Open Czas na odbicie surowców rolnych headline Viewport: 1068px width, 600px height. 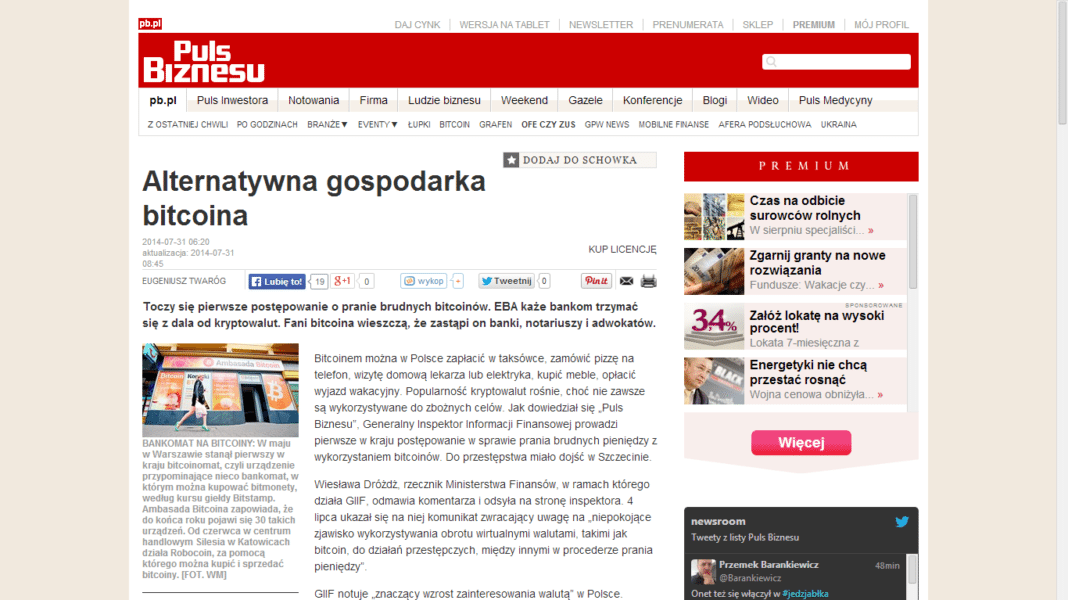point(805,208)
